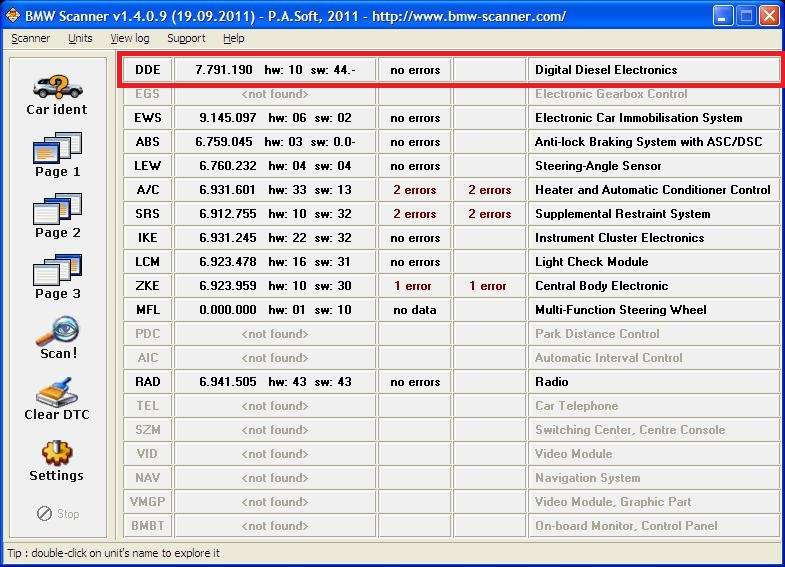Select the LEW unit button

point(148,166)
